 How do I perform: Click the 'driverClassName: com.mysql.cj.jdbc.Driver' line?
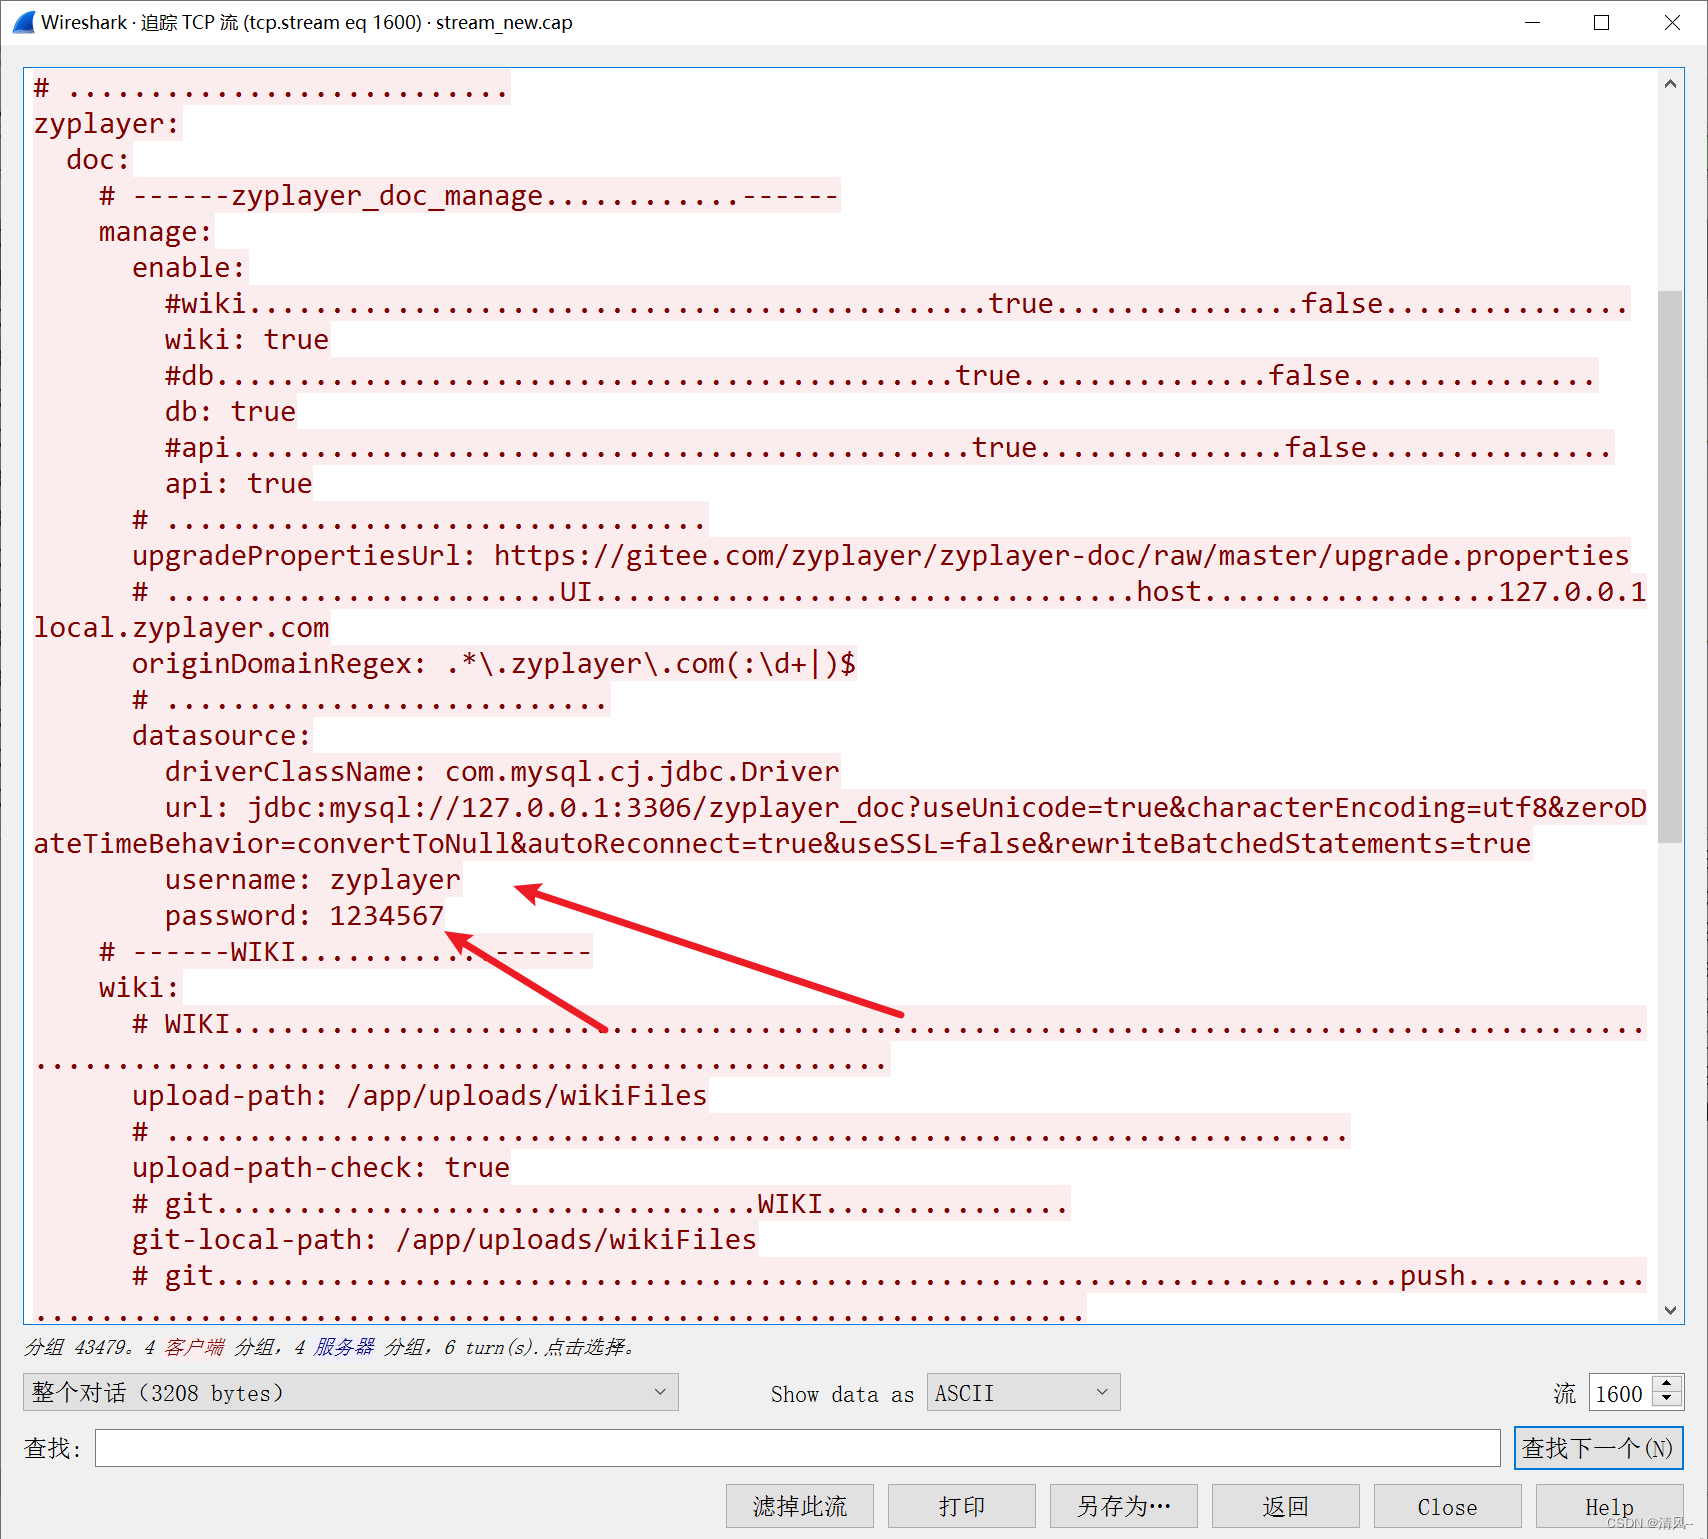click(502, 772)
